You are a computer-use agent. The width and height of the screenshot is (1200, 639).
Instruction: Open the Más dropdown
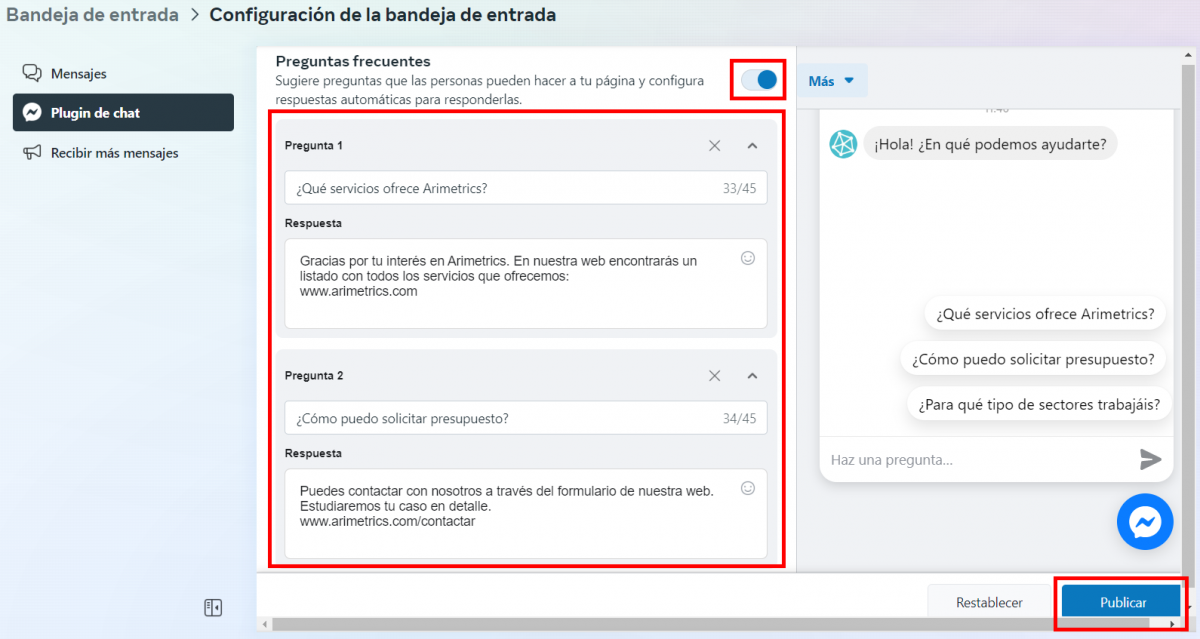tap(832, 81)
